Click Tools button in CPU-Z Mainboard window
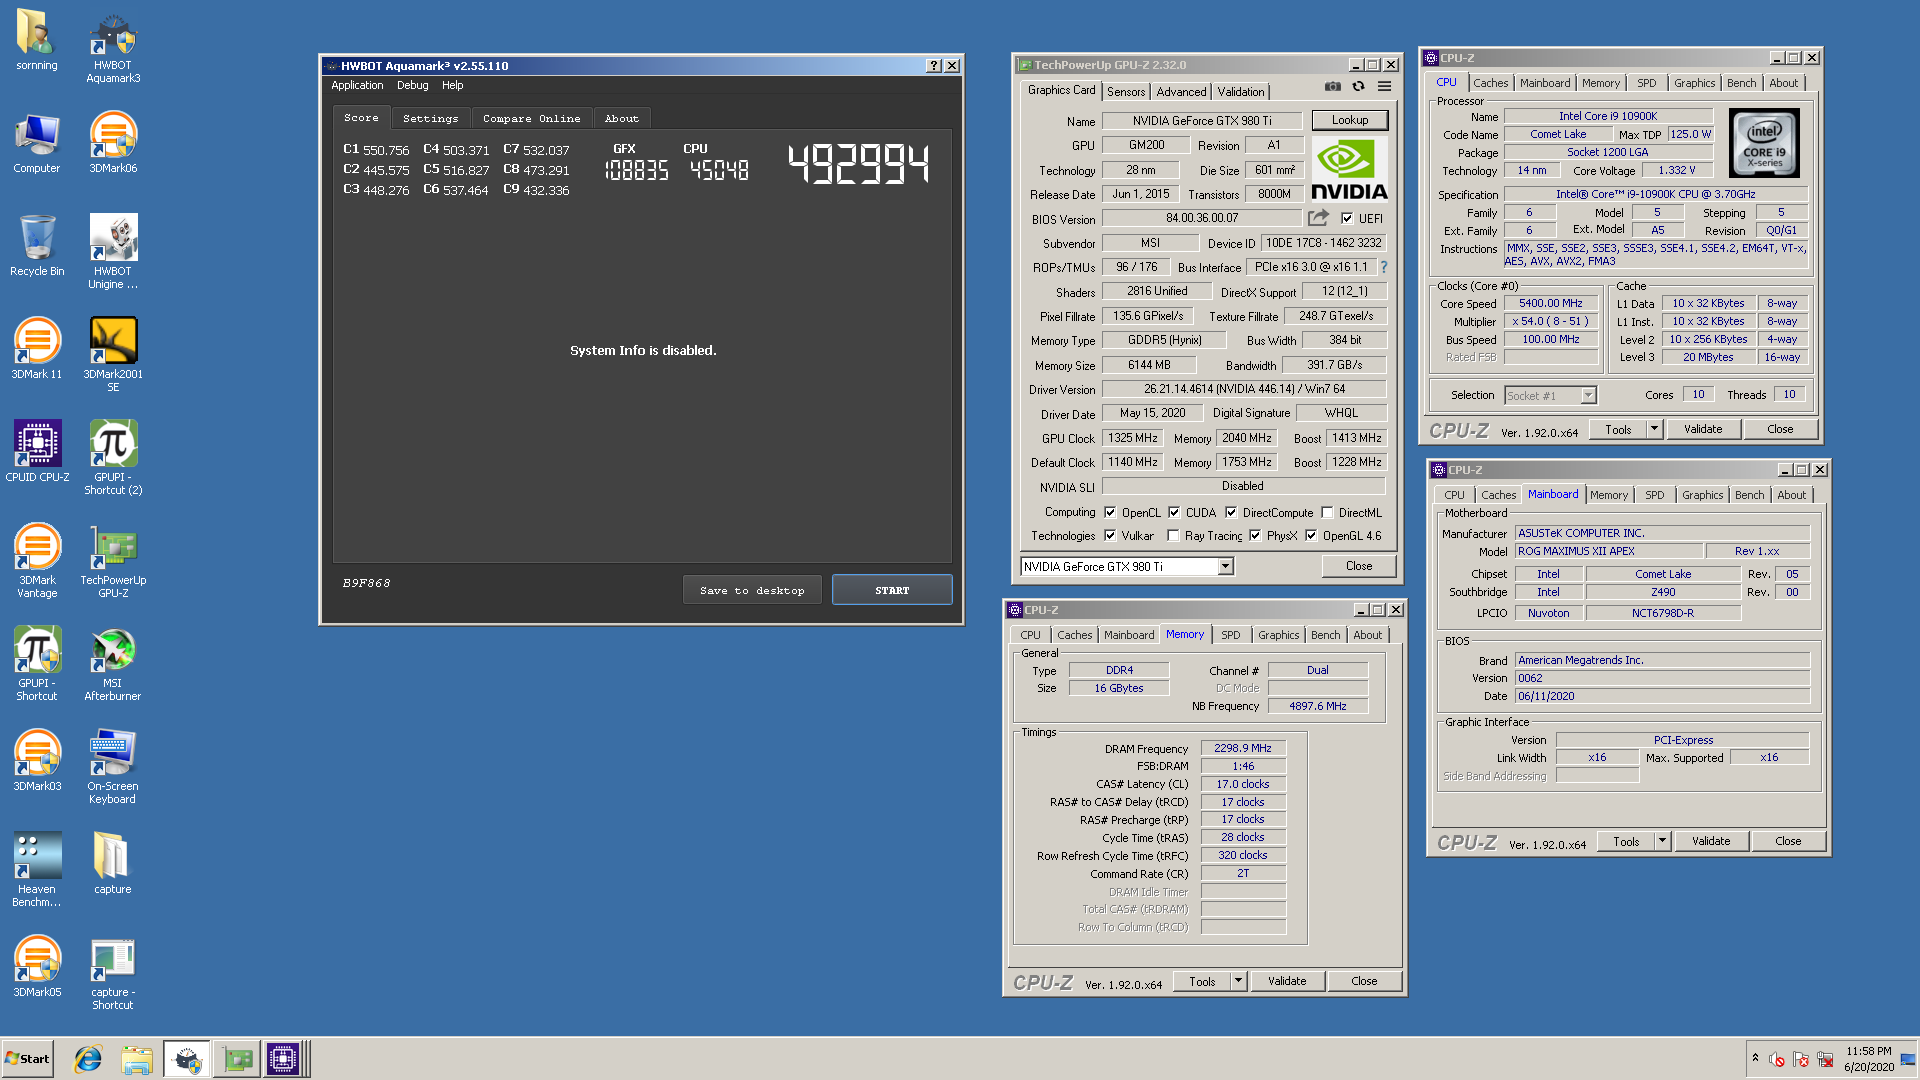The image size is (1920, 1080). click(1626, 841)
